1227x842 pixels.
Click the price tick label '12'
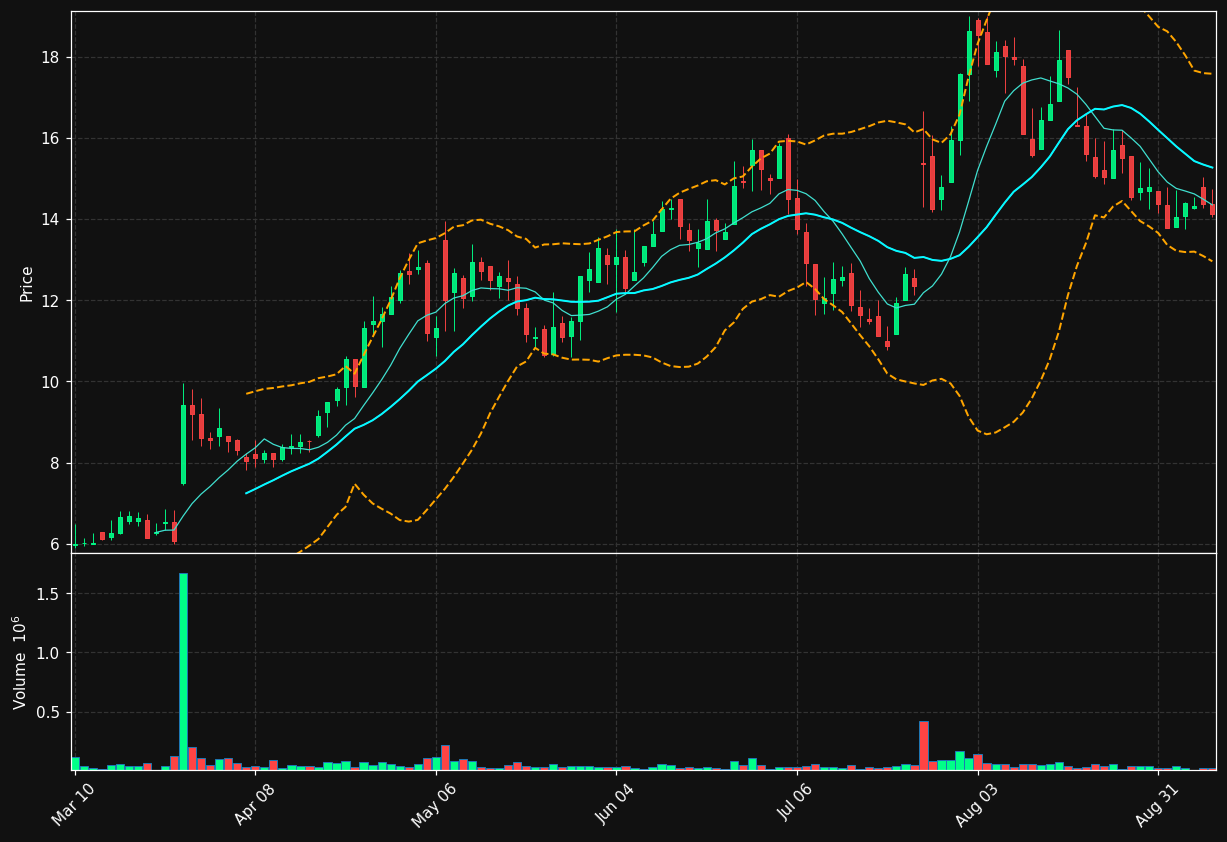click(51, 301)
